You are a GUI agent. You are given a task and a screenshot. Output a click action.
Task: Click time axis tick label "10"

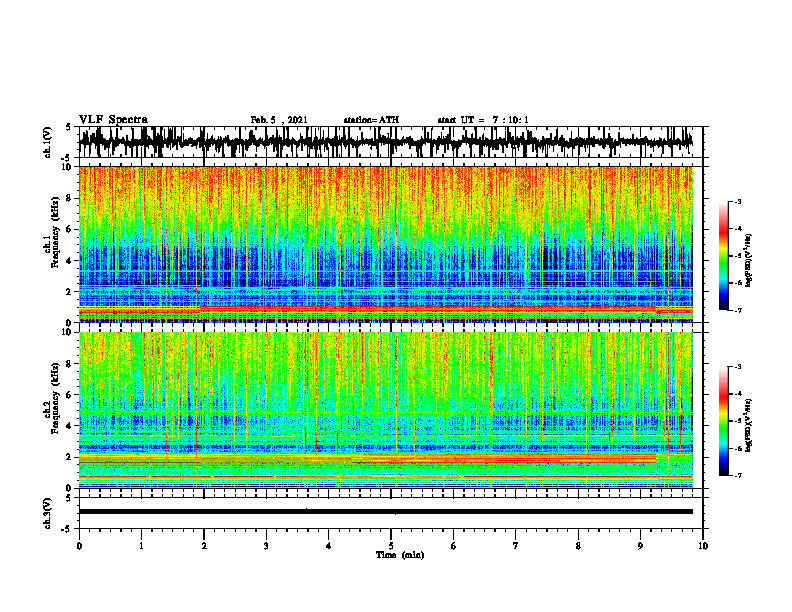pyautogui.click(x=703, y=546)
